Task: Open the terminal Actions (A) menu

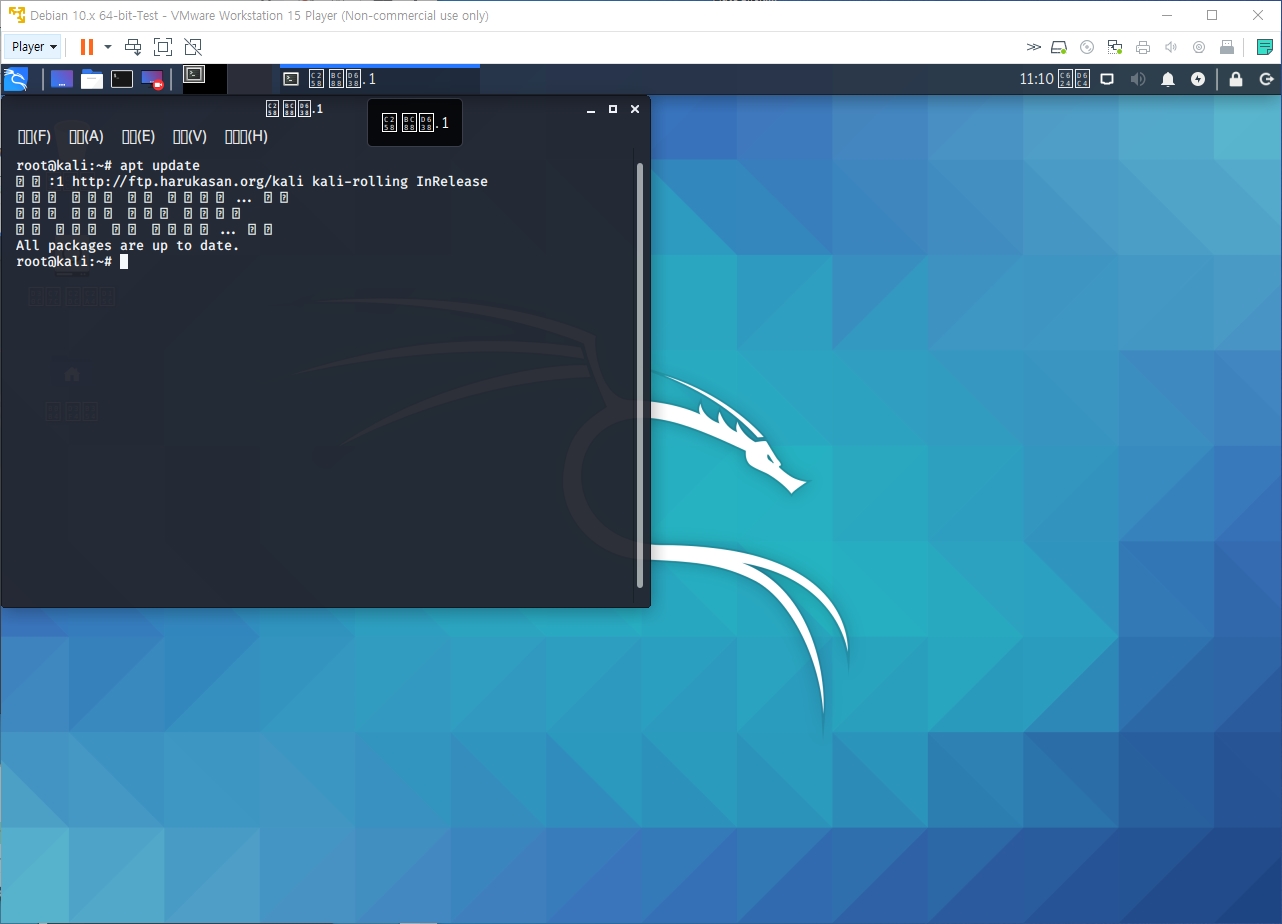Action: point(87,136)
